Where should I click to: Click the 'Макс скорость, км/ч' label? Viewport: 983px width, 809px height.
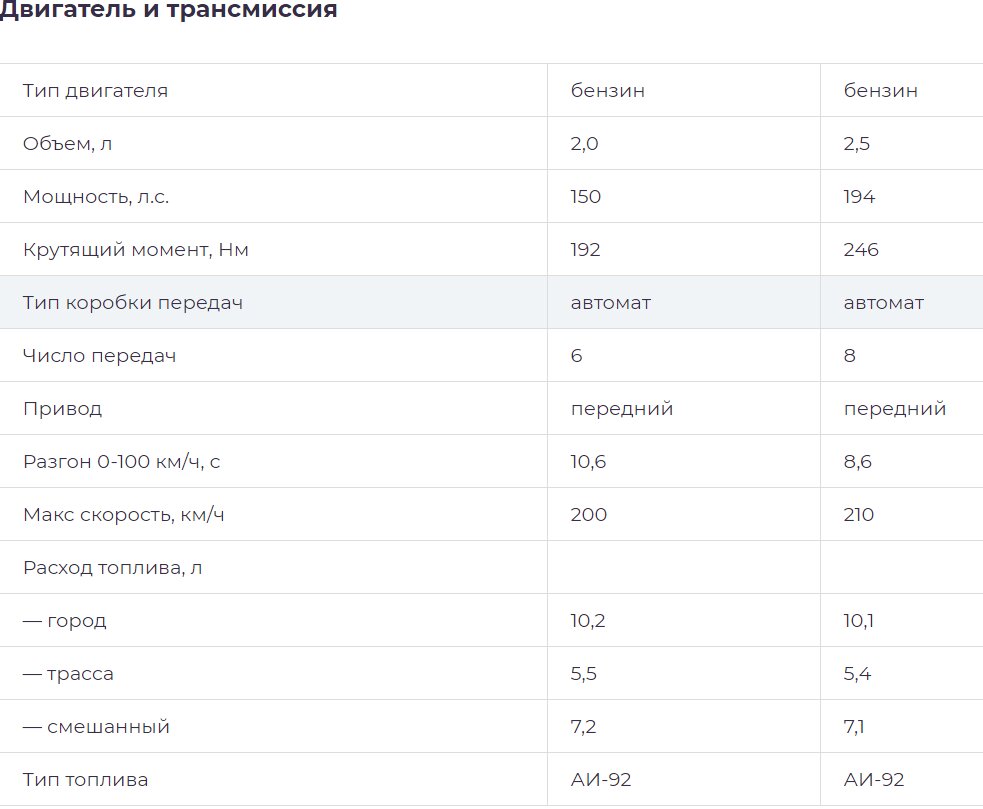tap(124, 515)
